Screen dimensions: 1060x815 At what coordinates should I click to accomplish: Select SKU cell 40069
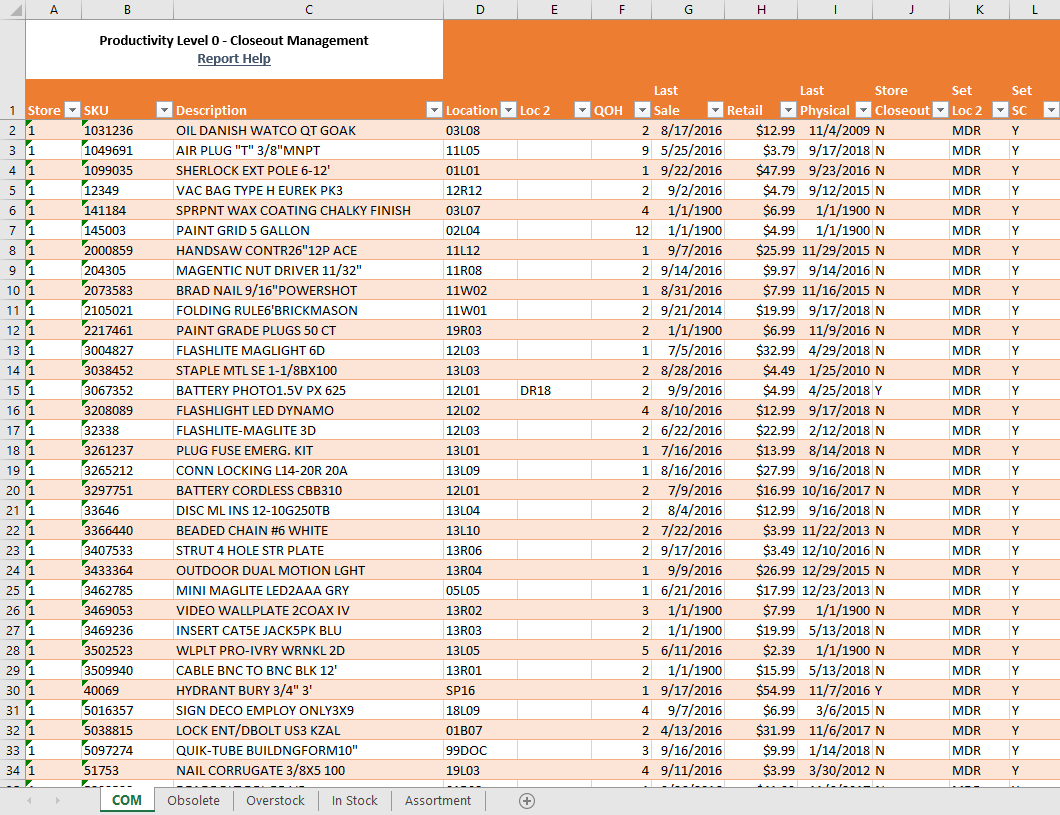pos(127,691)
